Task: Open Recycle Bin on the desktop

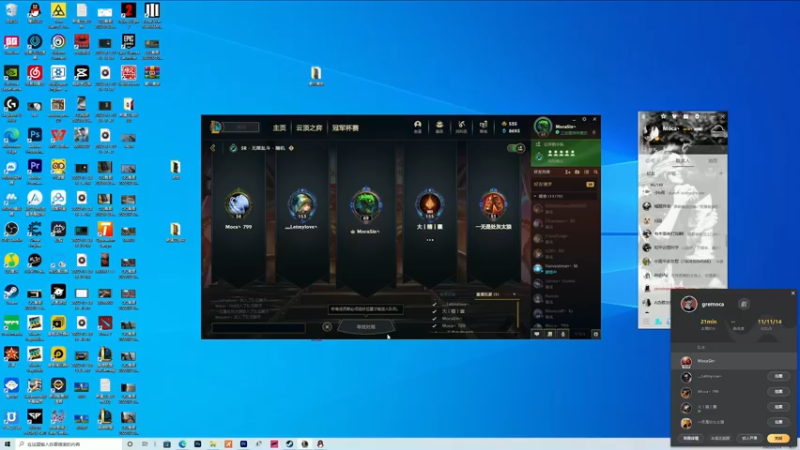Action: (11, 13)
